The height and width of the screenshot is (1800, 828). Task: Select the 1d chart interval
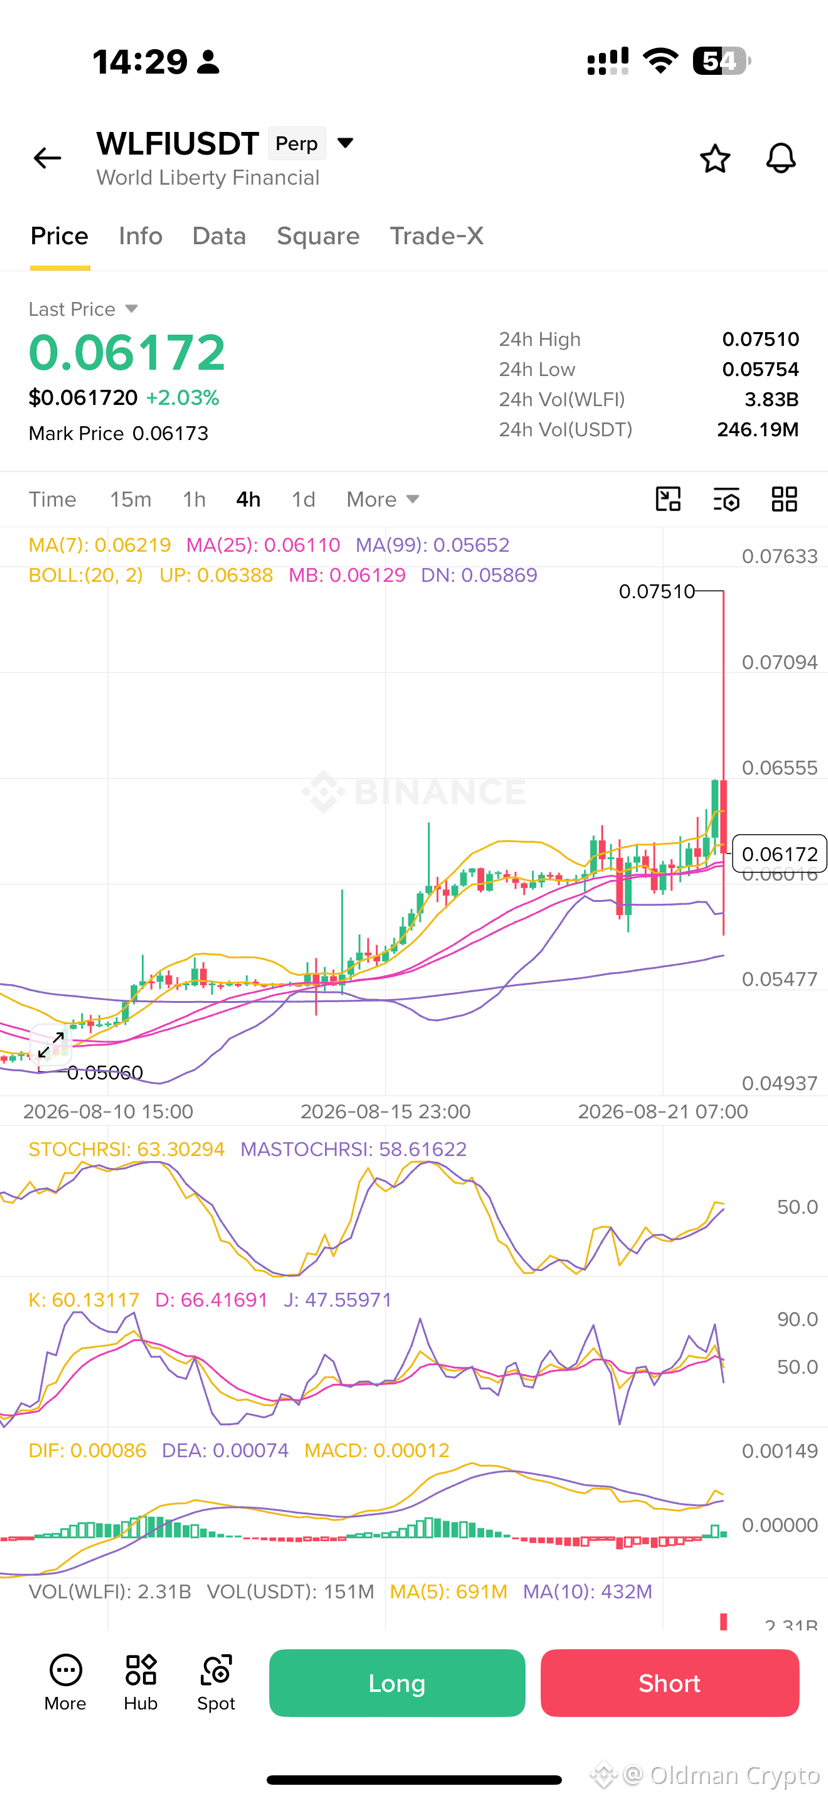(x=303, y=499)
